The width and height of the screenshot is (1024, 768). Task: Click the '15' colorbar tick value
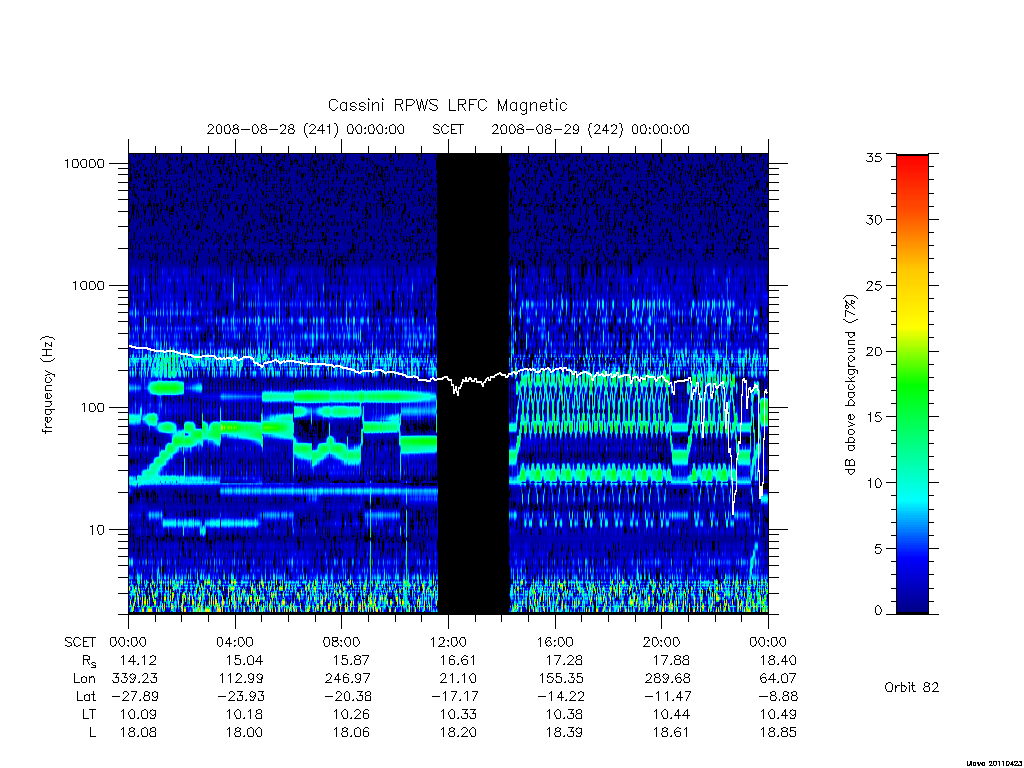coord(873,417)
